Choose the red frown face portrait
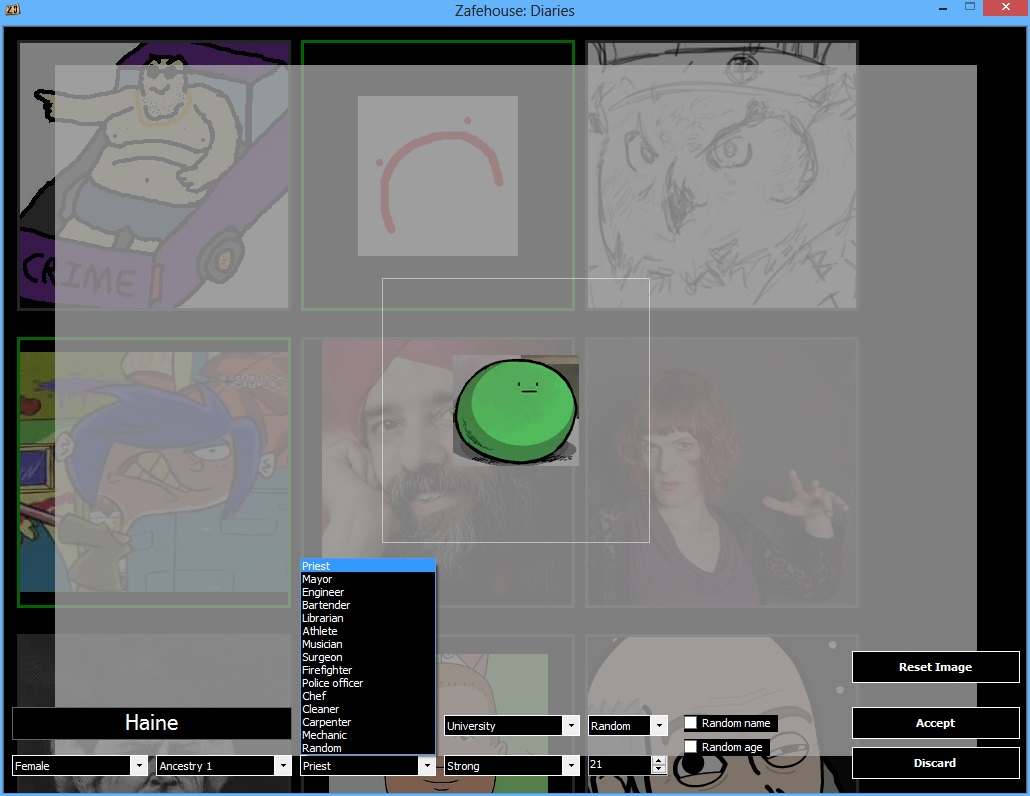The height and width of the screenshot is (796, 1030). [437, 175]
